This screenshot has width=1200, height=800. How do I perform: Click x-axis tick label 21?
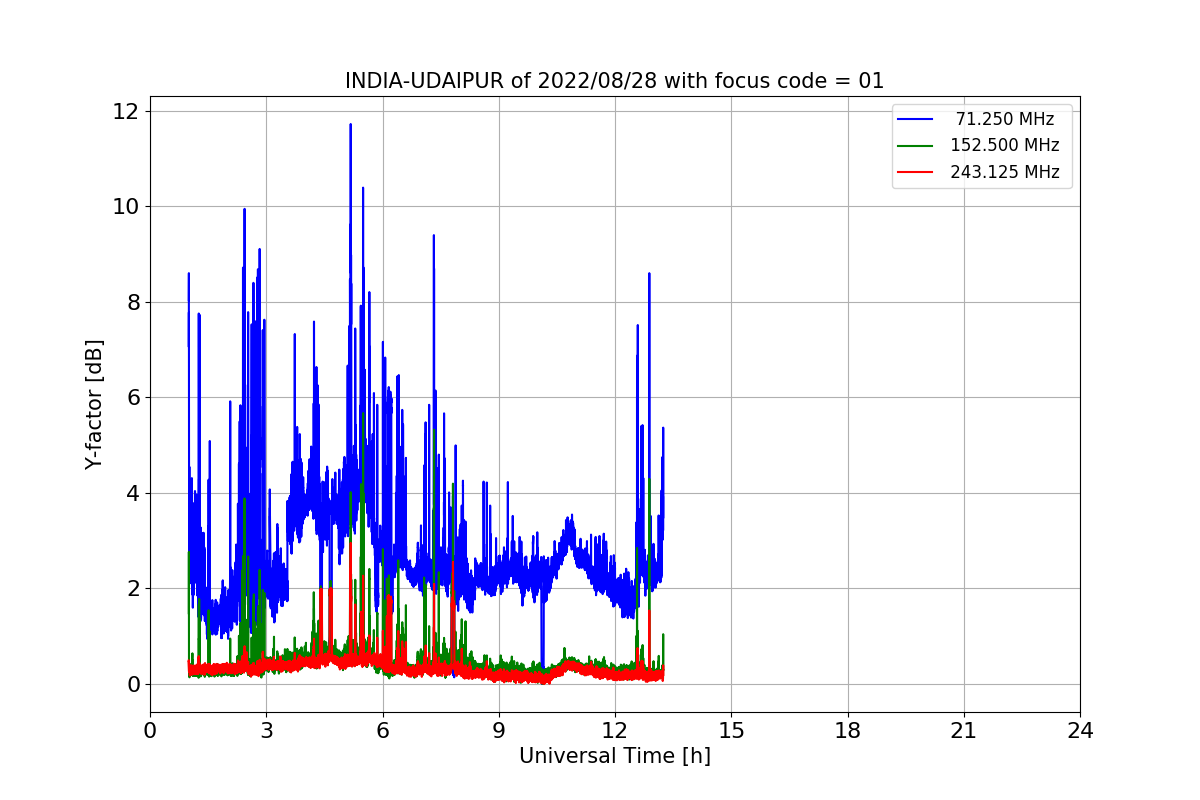[964, 731]
